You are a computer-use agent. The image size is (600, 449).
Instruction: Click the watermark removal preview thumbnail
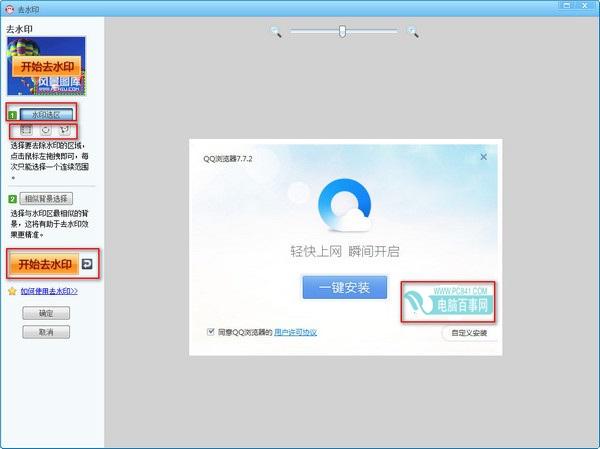coord(46,66)
